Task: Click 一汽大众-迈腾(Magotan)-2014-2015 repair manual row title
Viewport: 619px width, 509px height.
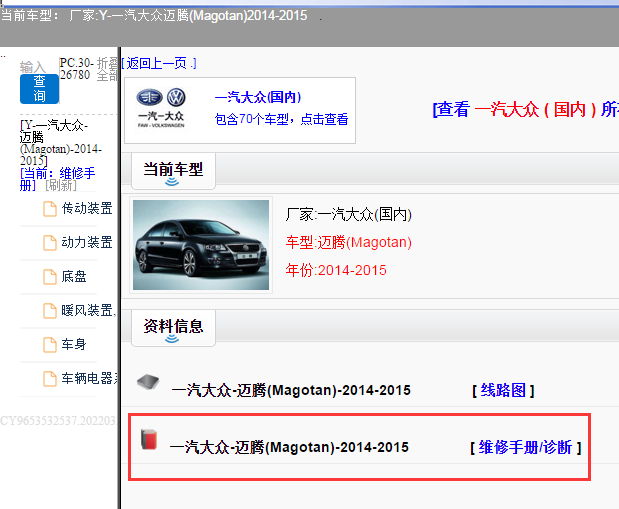Action: [289, 447]
